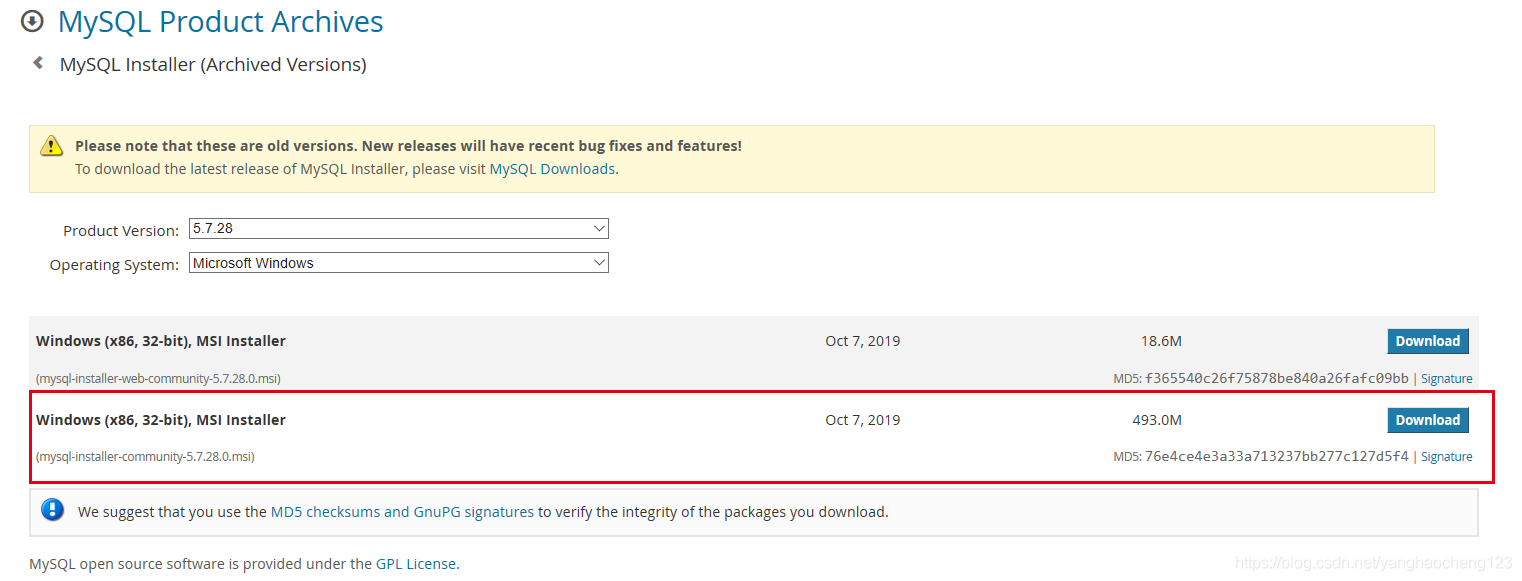Follow the MySQL Downloads link in notice
Image resolution: width=1522 pixels, height=581 pixels.
pos(552,169)
